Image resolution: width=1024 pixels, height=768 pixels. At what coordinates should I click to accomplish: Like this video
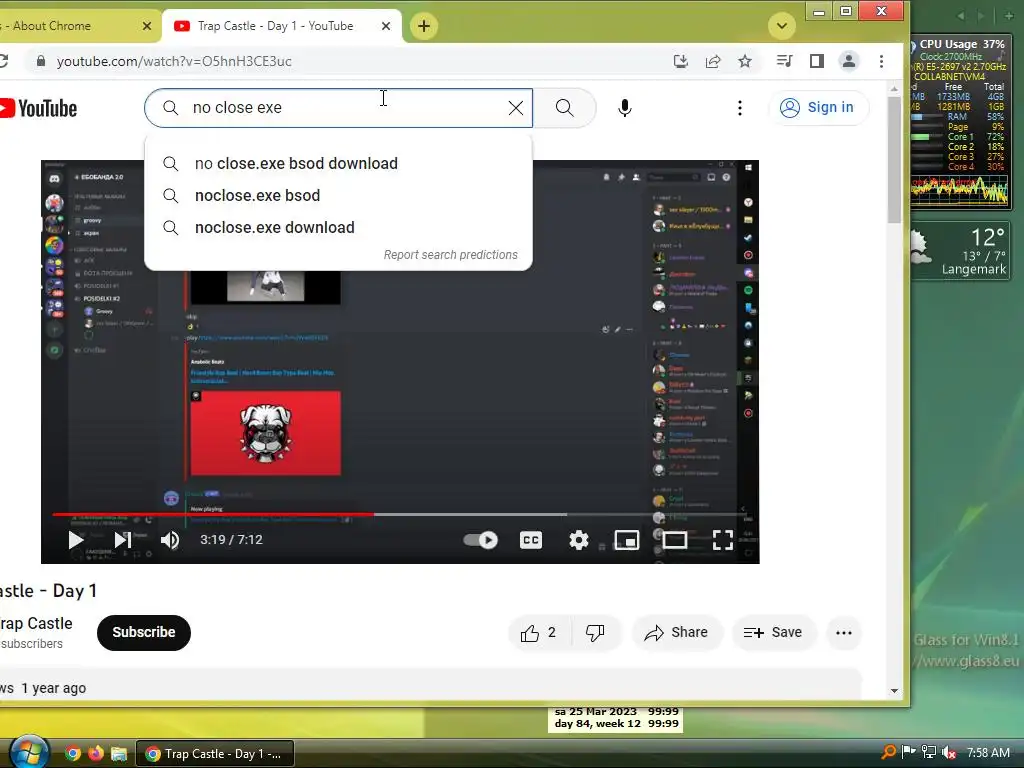click(x=539, y=632)
